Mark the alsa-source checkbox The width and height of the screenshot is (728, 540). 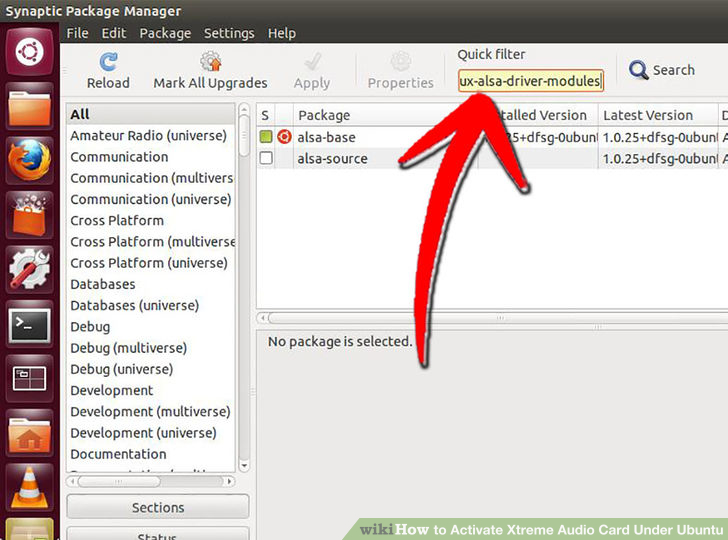pyautogui.click(x=266, y=158)
